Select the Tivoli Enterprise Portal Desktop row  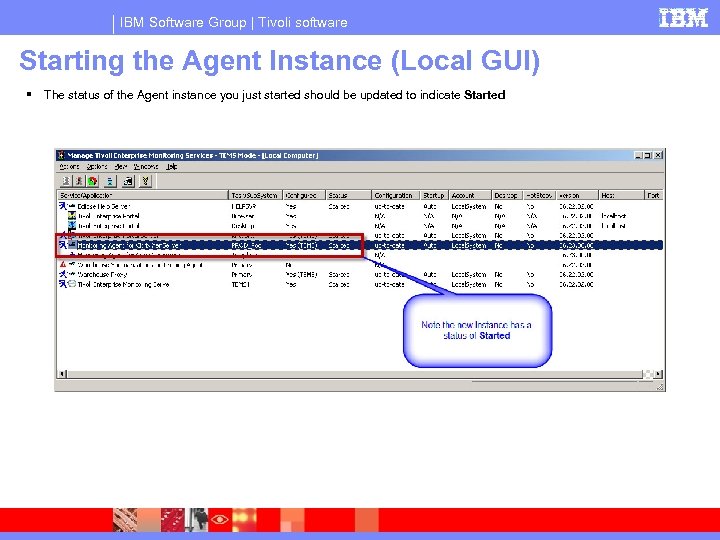pyautogui.click(x=360, y=225)
